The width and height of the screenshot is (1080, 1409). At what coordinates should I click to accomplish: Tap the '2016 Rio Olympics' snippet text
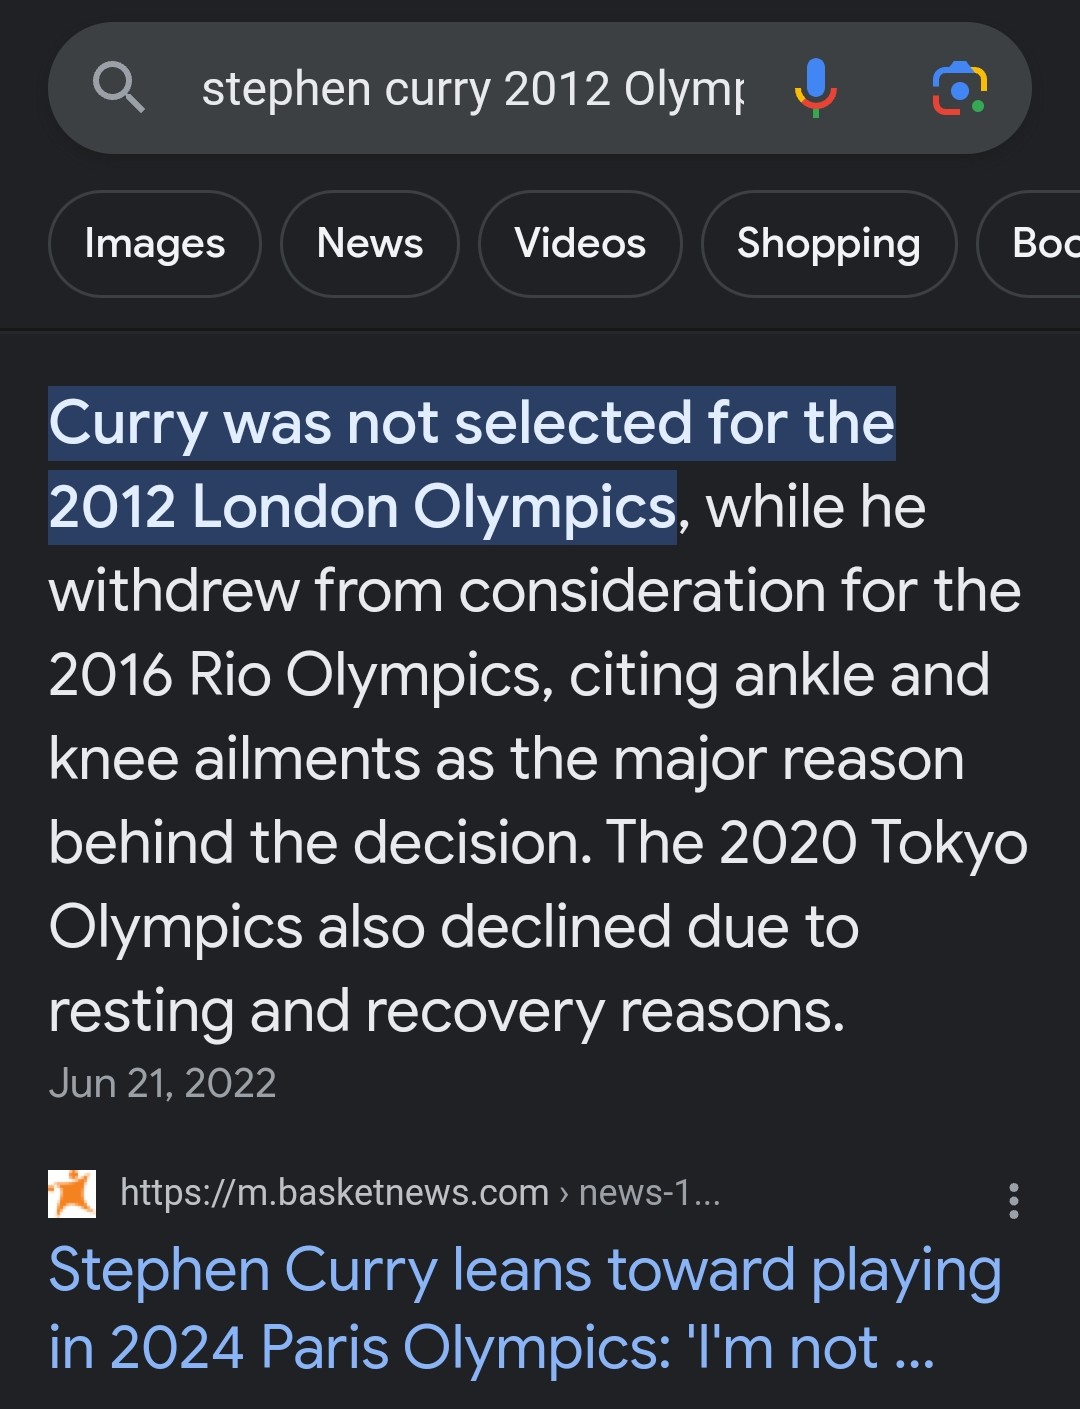pos(297,675)
